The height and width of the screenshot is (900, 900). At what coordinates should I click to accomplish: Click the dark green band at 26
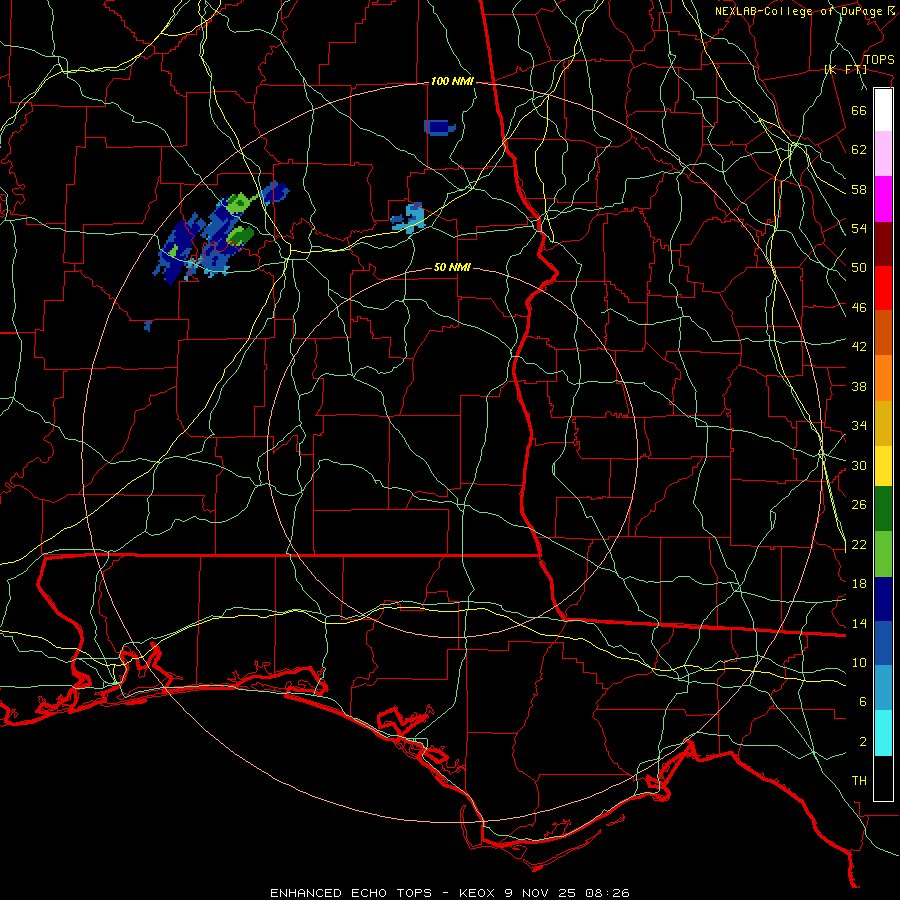[x=883, y=509]
